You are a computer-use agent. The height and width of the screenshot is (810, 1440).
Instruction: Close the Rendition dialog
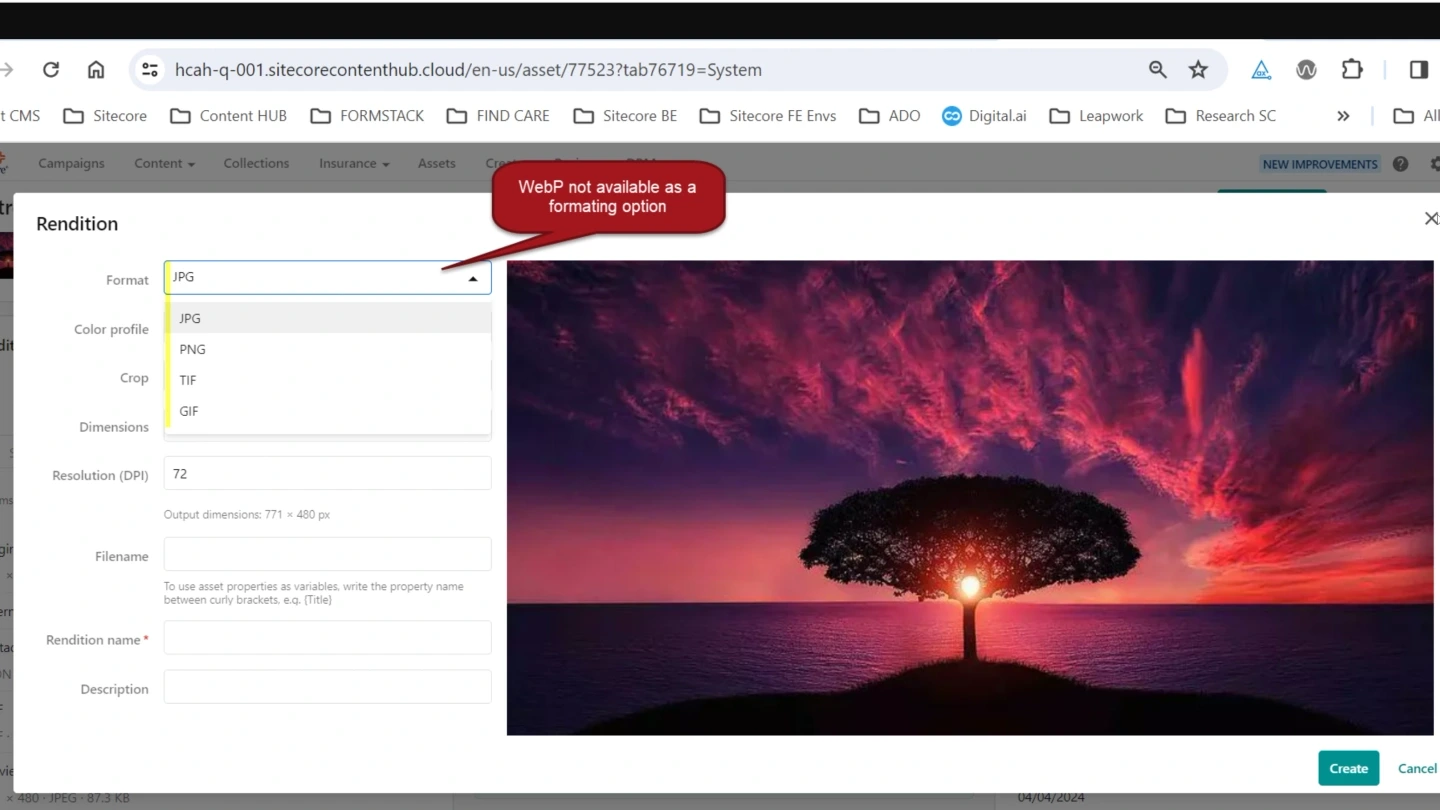1431,218
